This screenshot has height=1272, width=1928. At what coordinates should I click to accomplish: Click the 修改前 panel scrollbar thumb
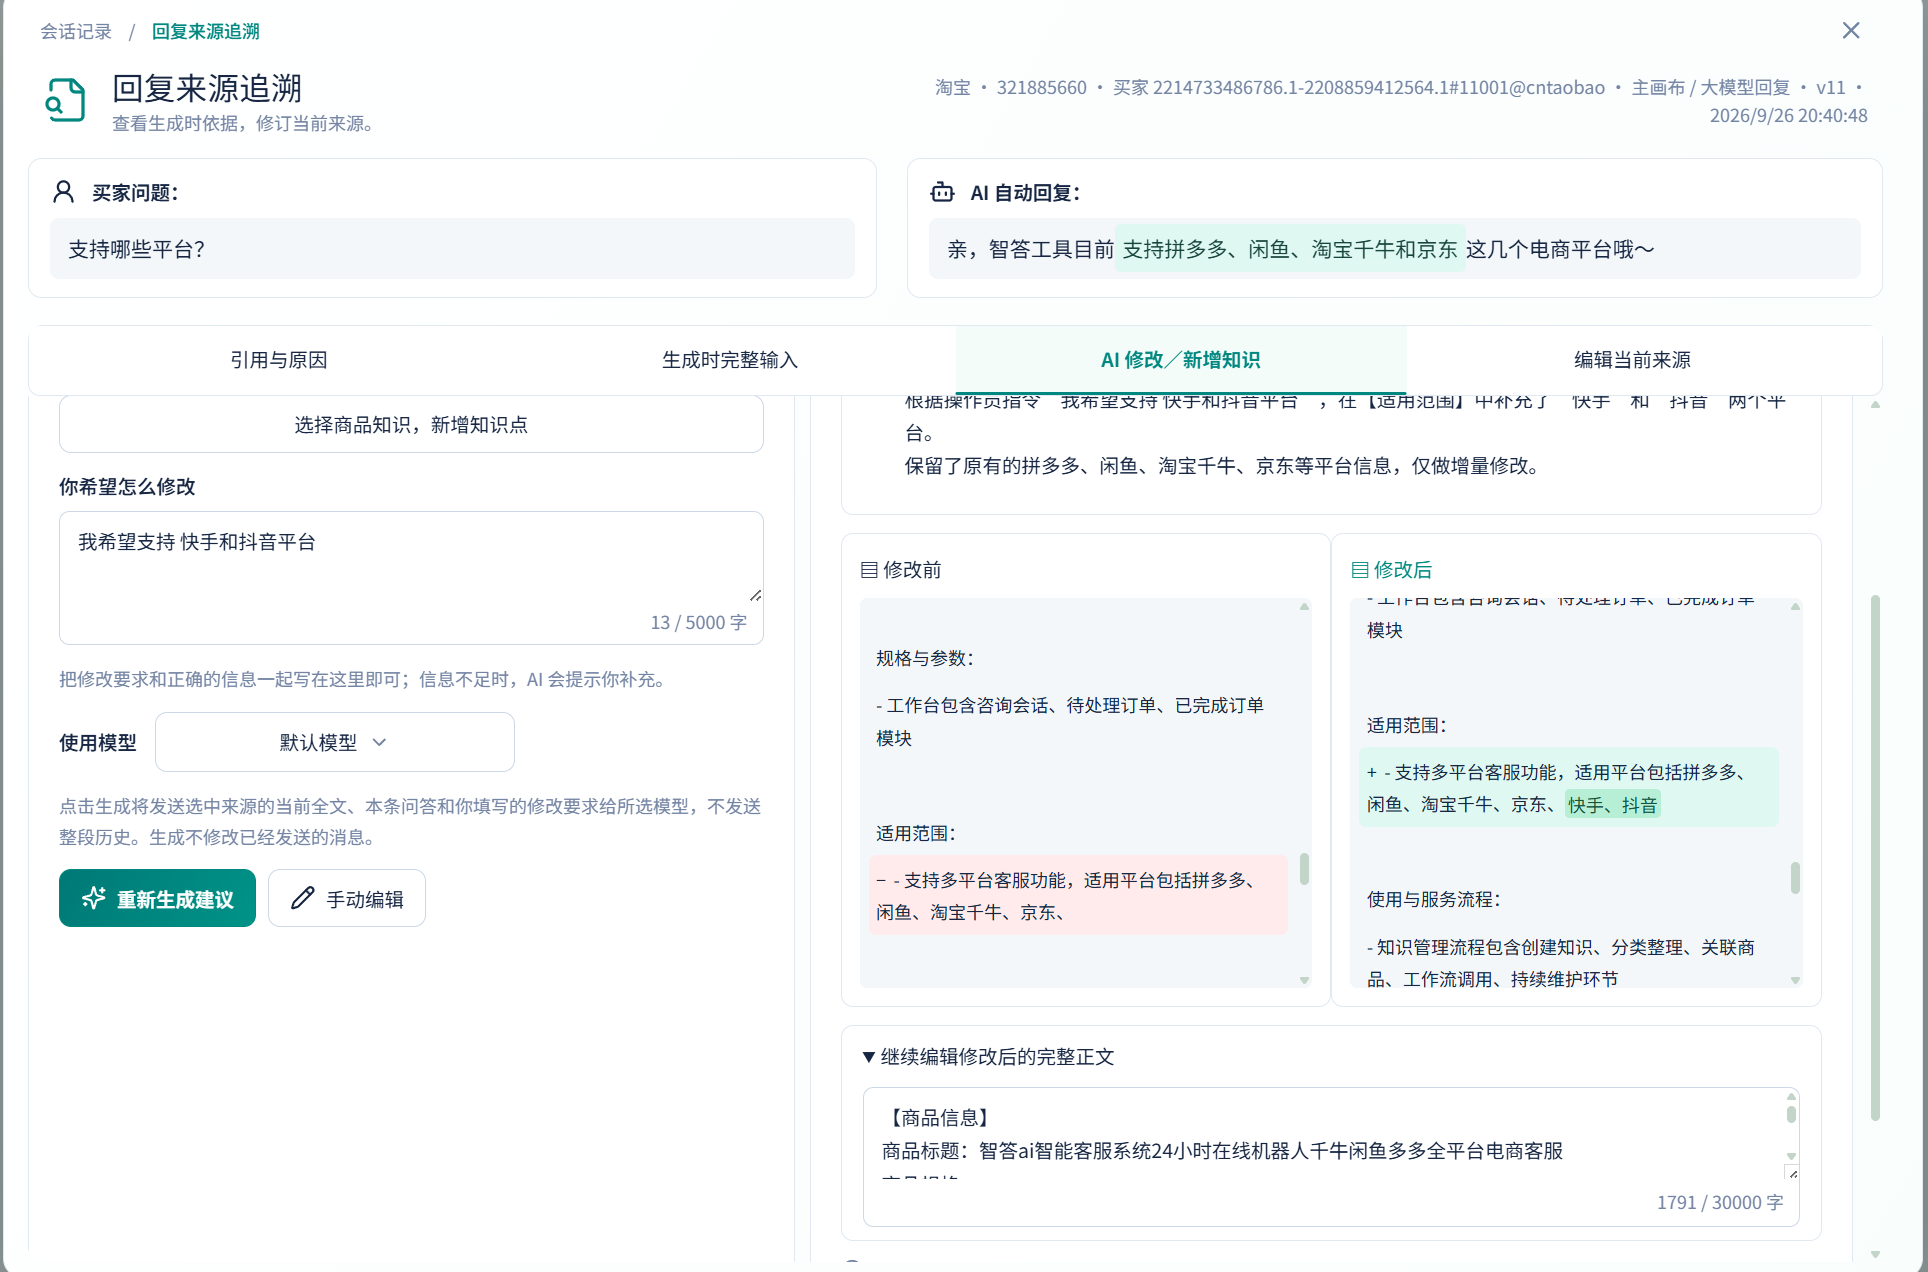tap(1304, 868)
